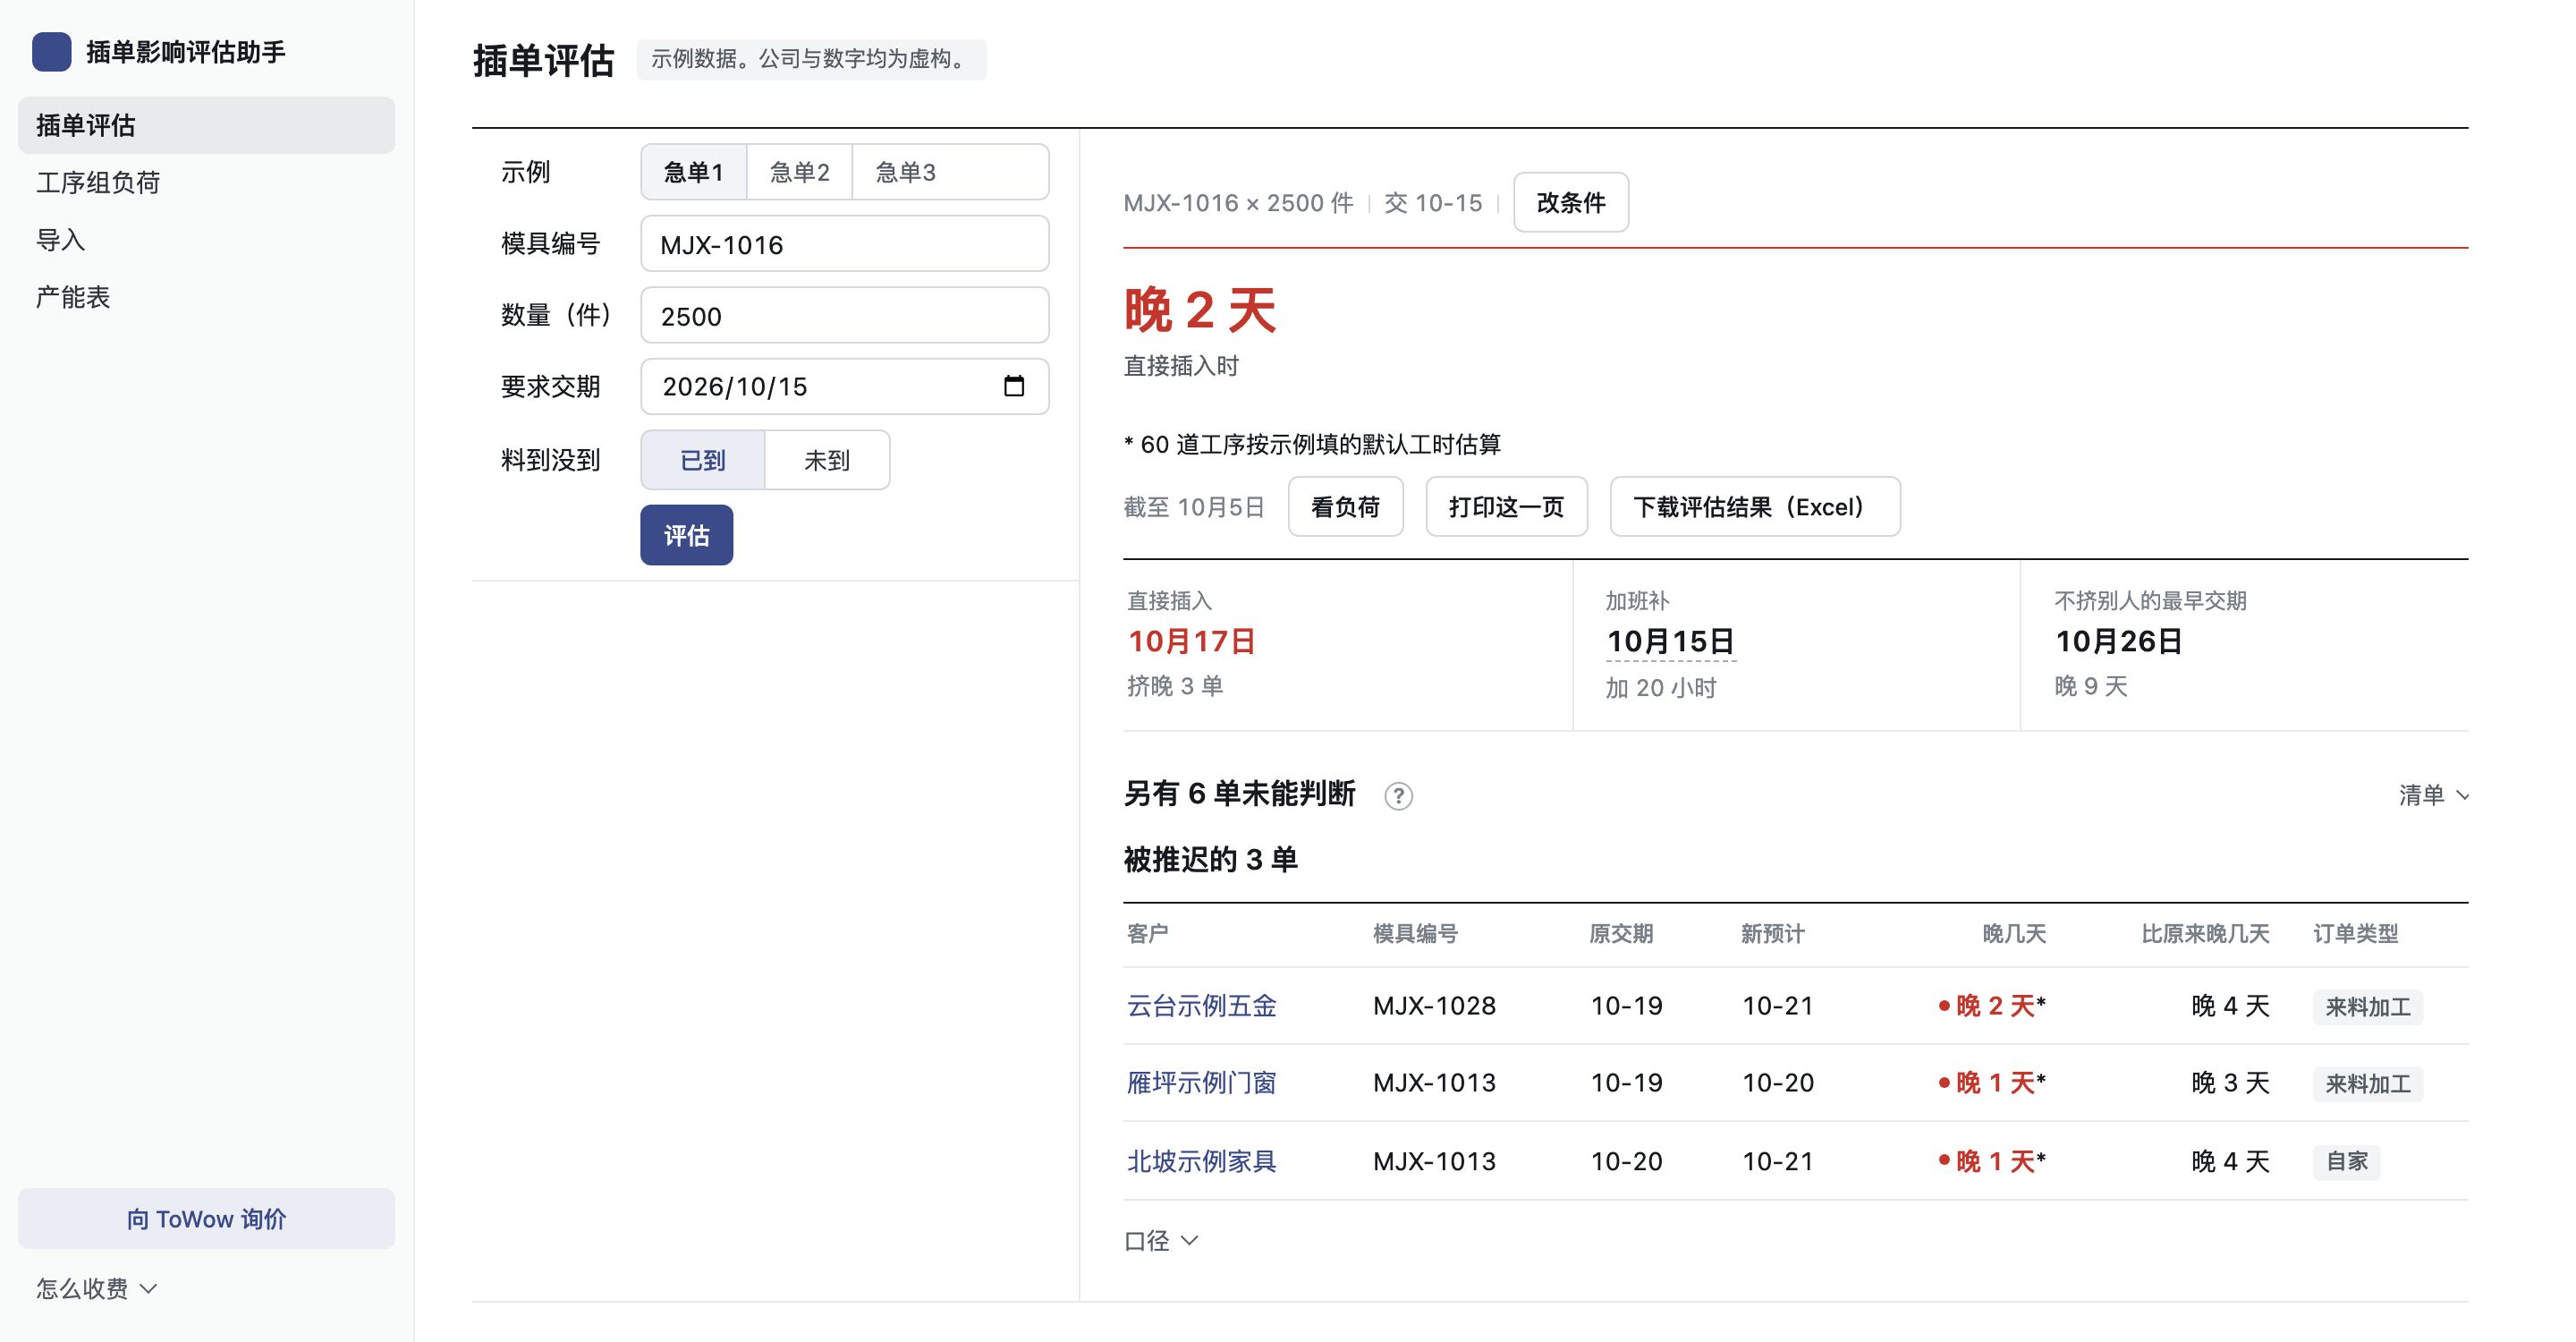Focus the 模具编号 input field
Image resolution: width=2576 pixels, height=1342 pixels.
pos(845,244)
